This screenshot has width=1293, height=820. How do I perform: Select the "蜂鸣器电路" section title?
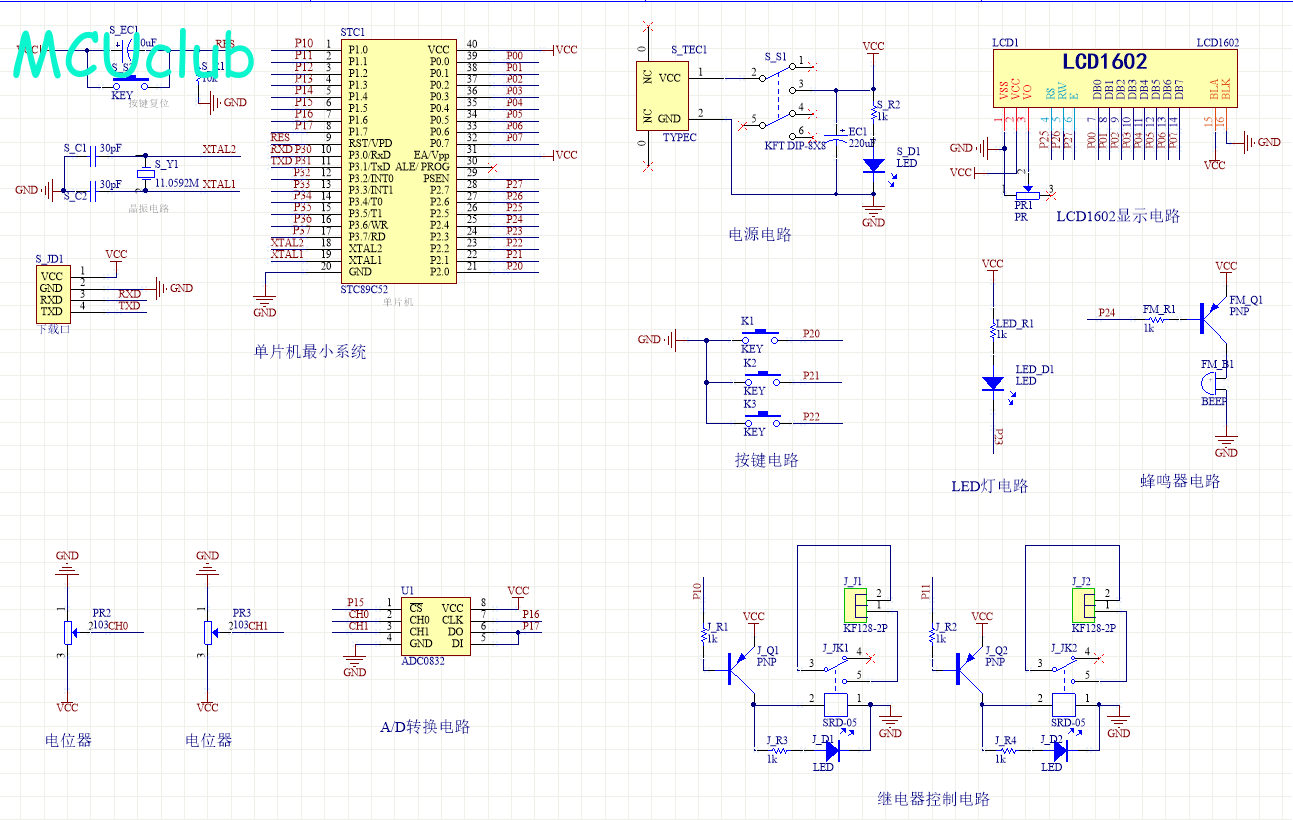(1181, 481)
